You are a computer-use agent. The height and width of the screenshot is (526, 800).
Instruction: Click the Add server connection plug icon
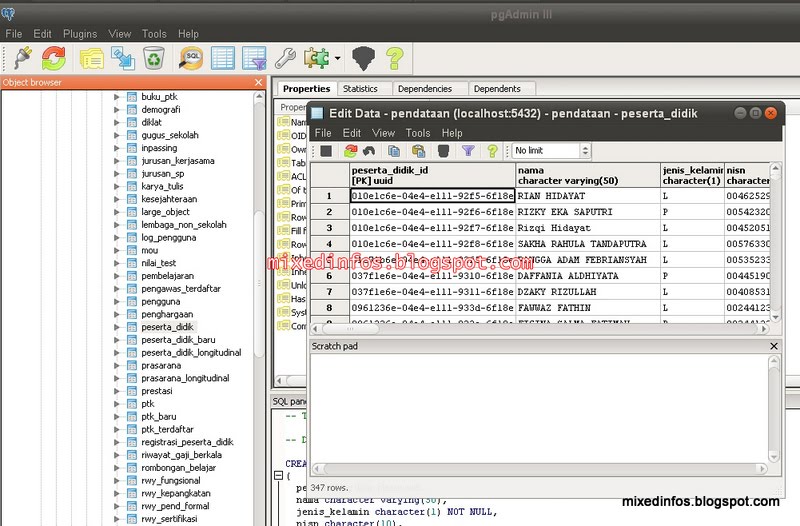click(22, 58)
